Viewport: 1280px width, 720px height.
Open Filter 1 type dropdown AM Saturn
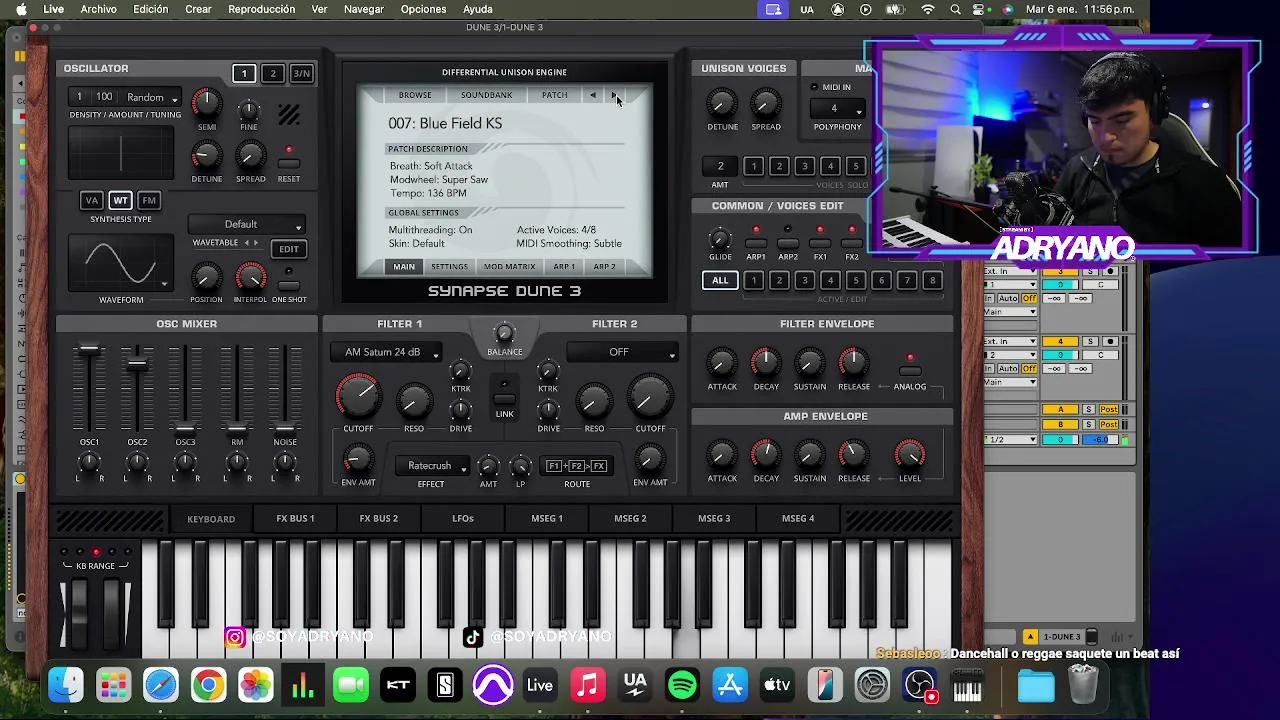coord(386,352)
